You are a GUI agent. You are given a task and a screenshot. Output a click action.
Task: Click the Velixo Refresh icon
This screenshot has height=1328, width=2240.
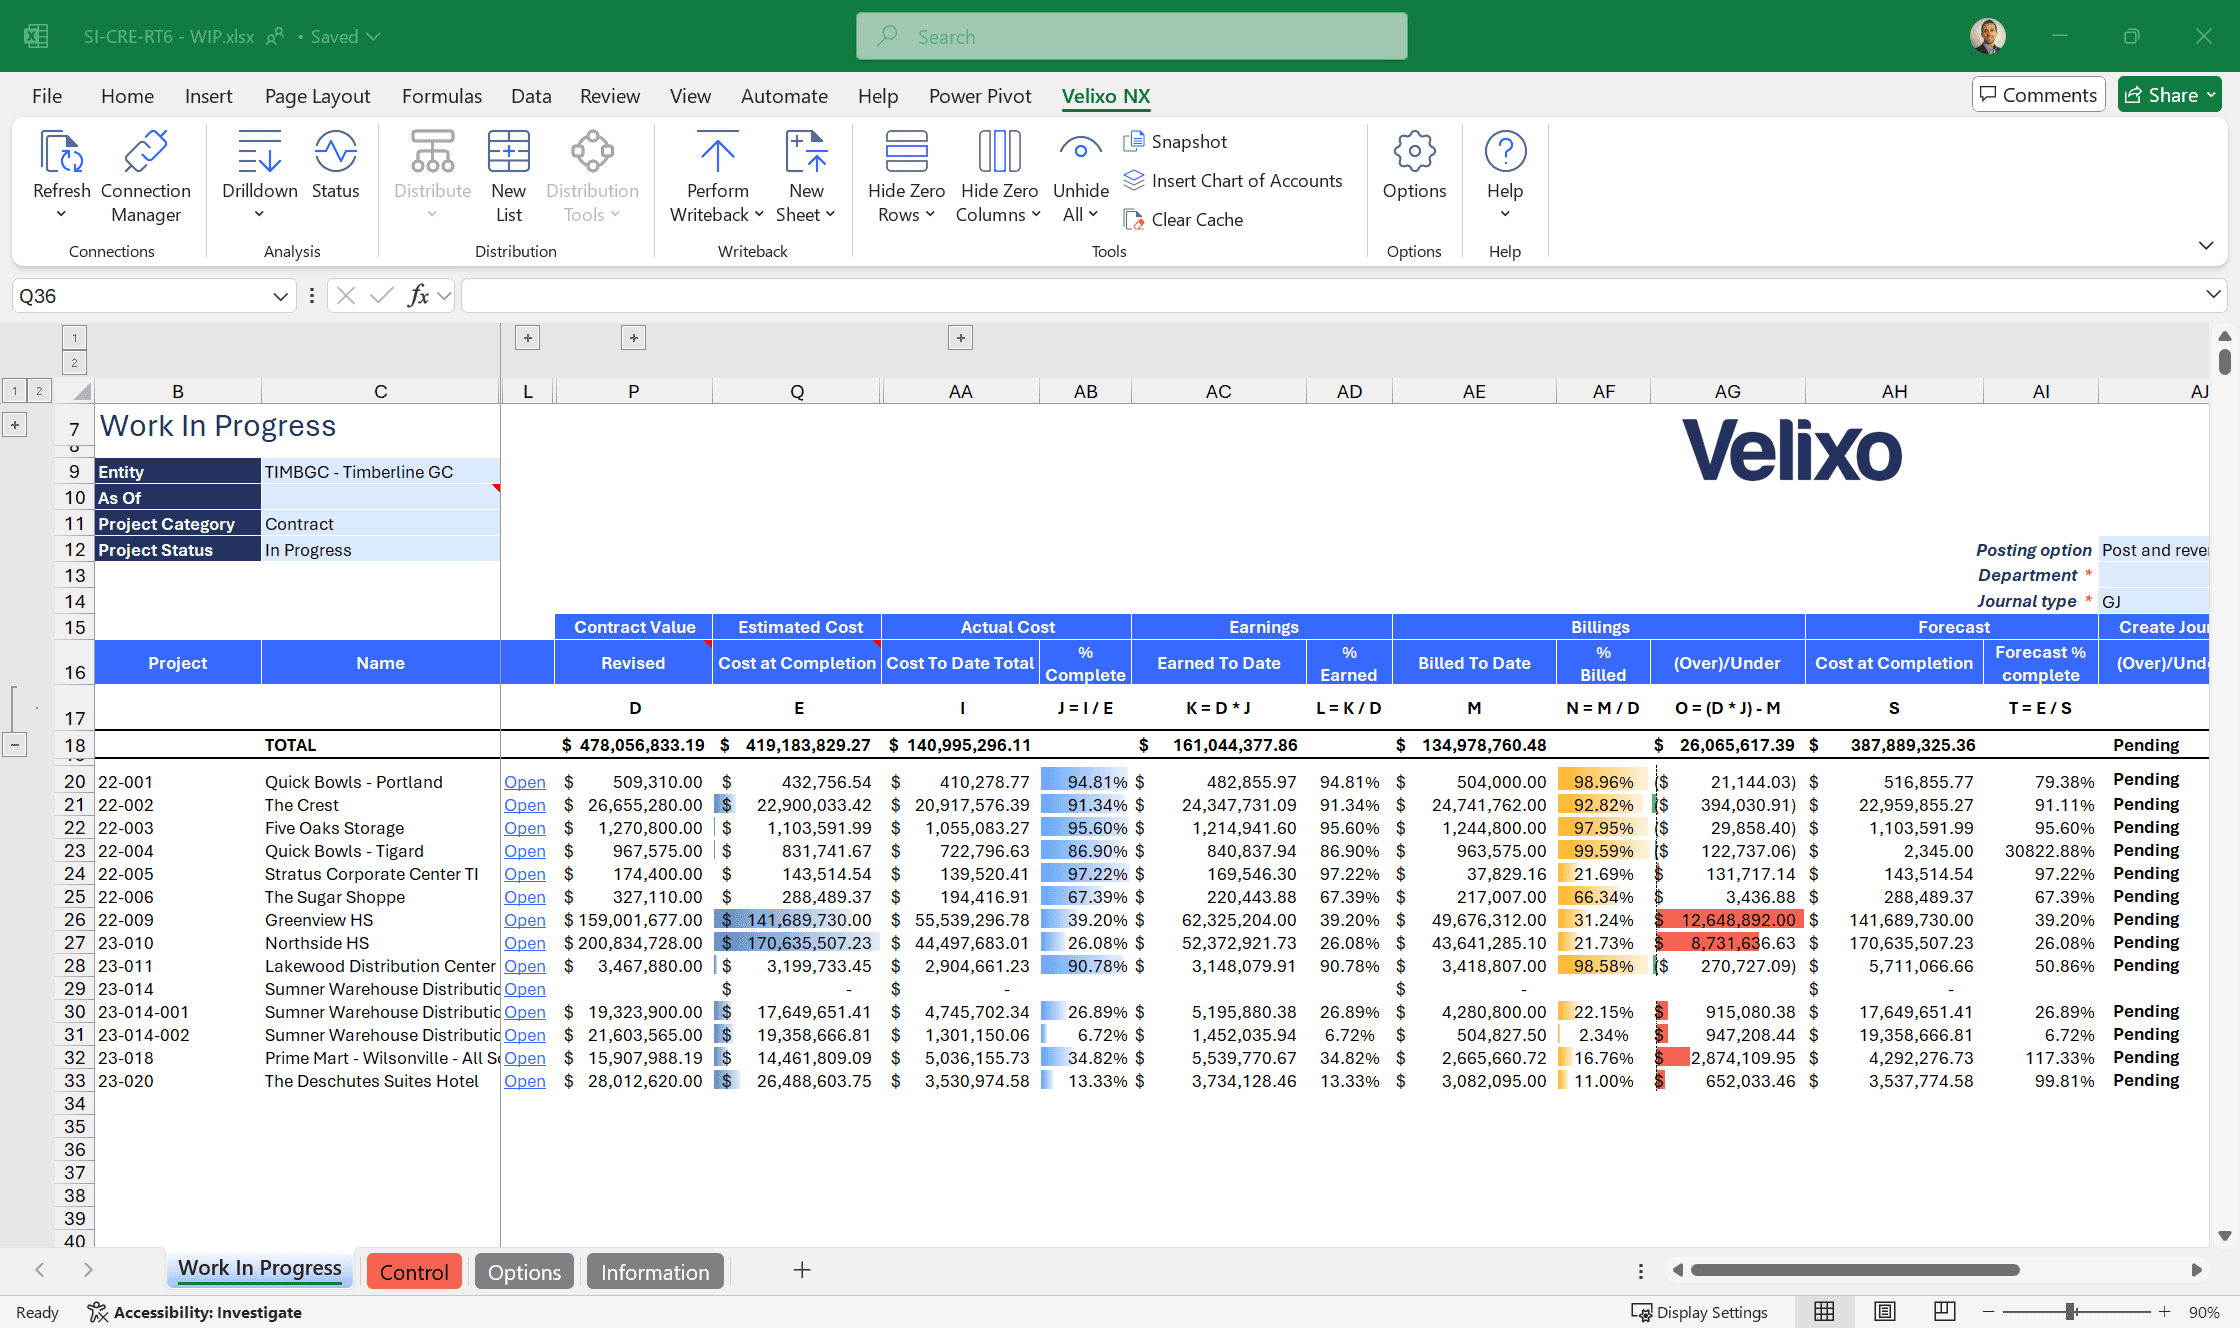(61, 152)
